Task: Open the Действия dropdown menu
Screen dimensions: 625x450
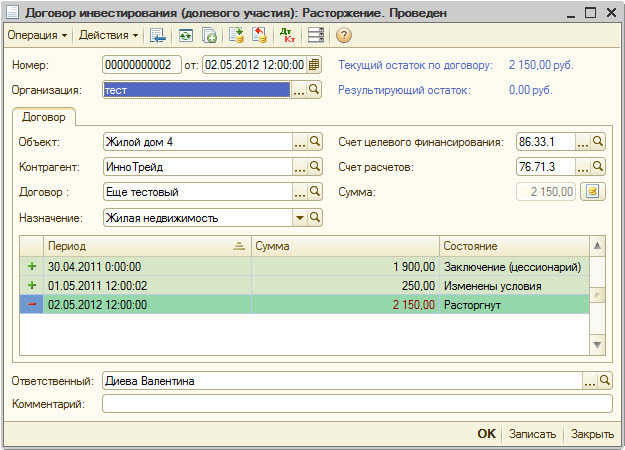Action: point(108,35)
